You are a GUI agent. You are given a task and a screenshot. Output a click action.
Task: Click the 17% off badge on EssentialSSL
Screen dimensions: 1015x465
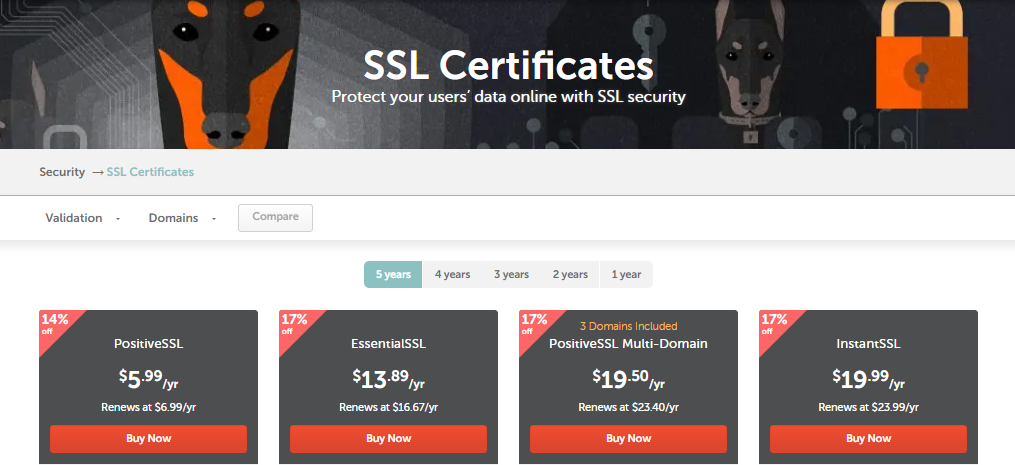click(x=295, y=323)
